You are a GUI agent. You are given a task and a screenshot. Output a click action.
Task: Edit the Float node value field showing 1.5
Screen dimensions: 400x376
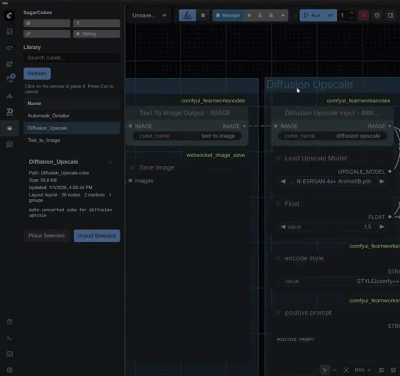point(332,227)
